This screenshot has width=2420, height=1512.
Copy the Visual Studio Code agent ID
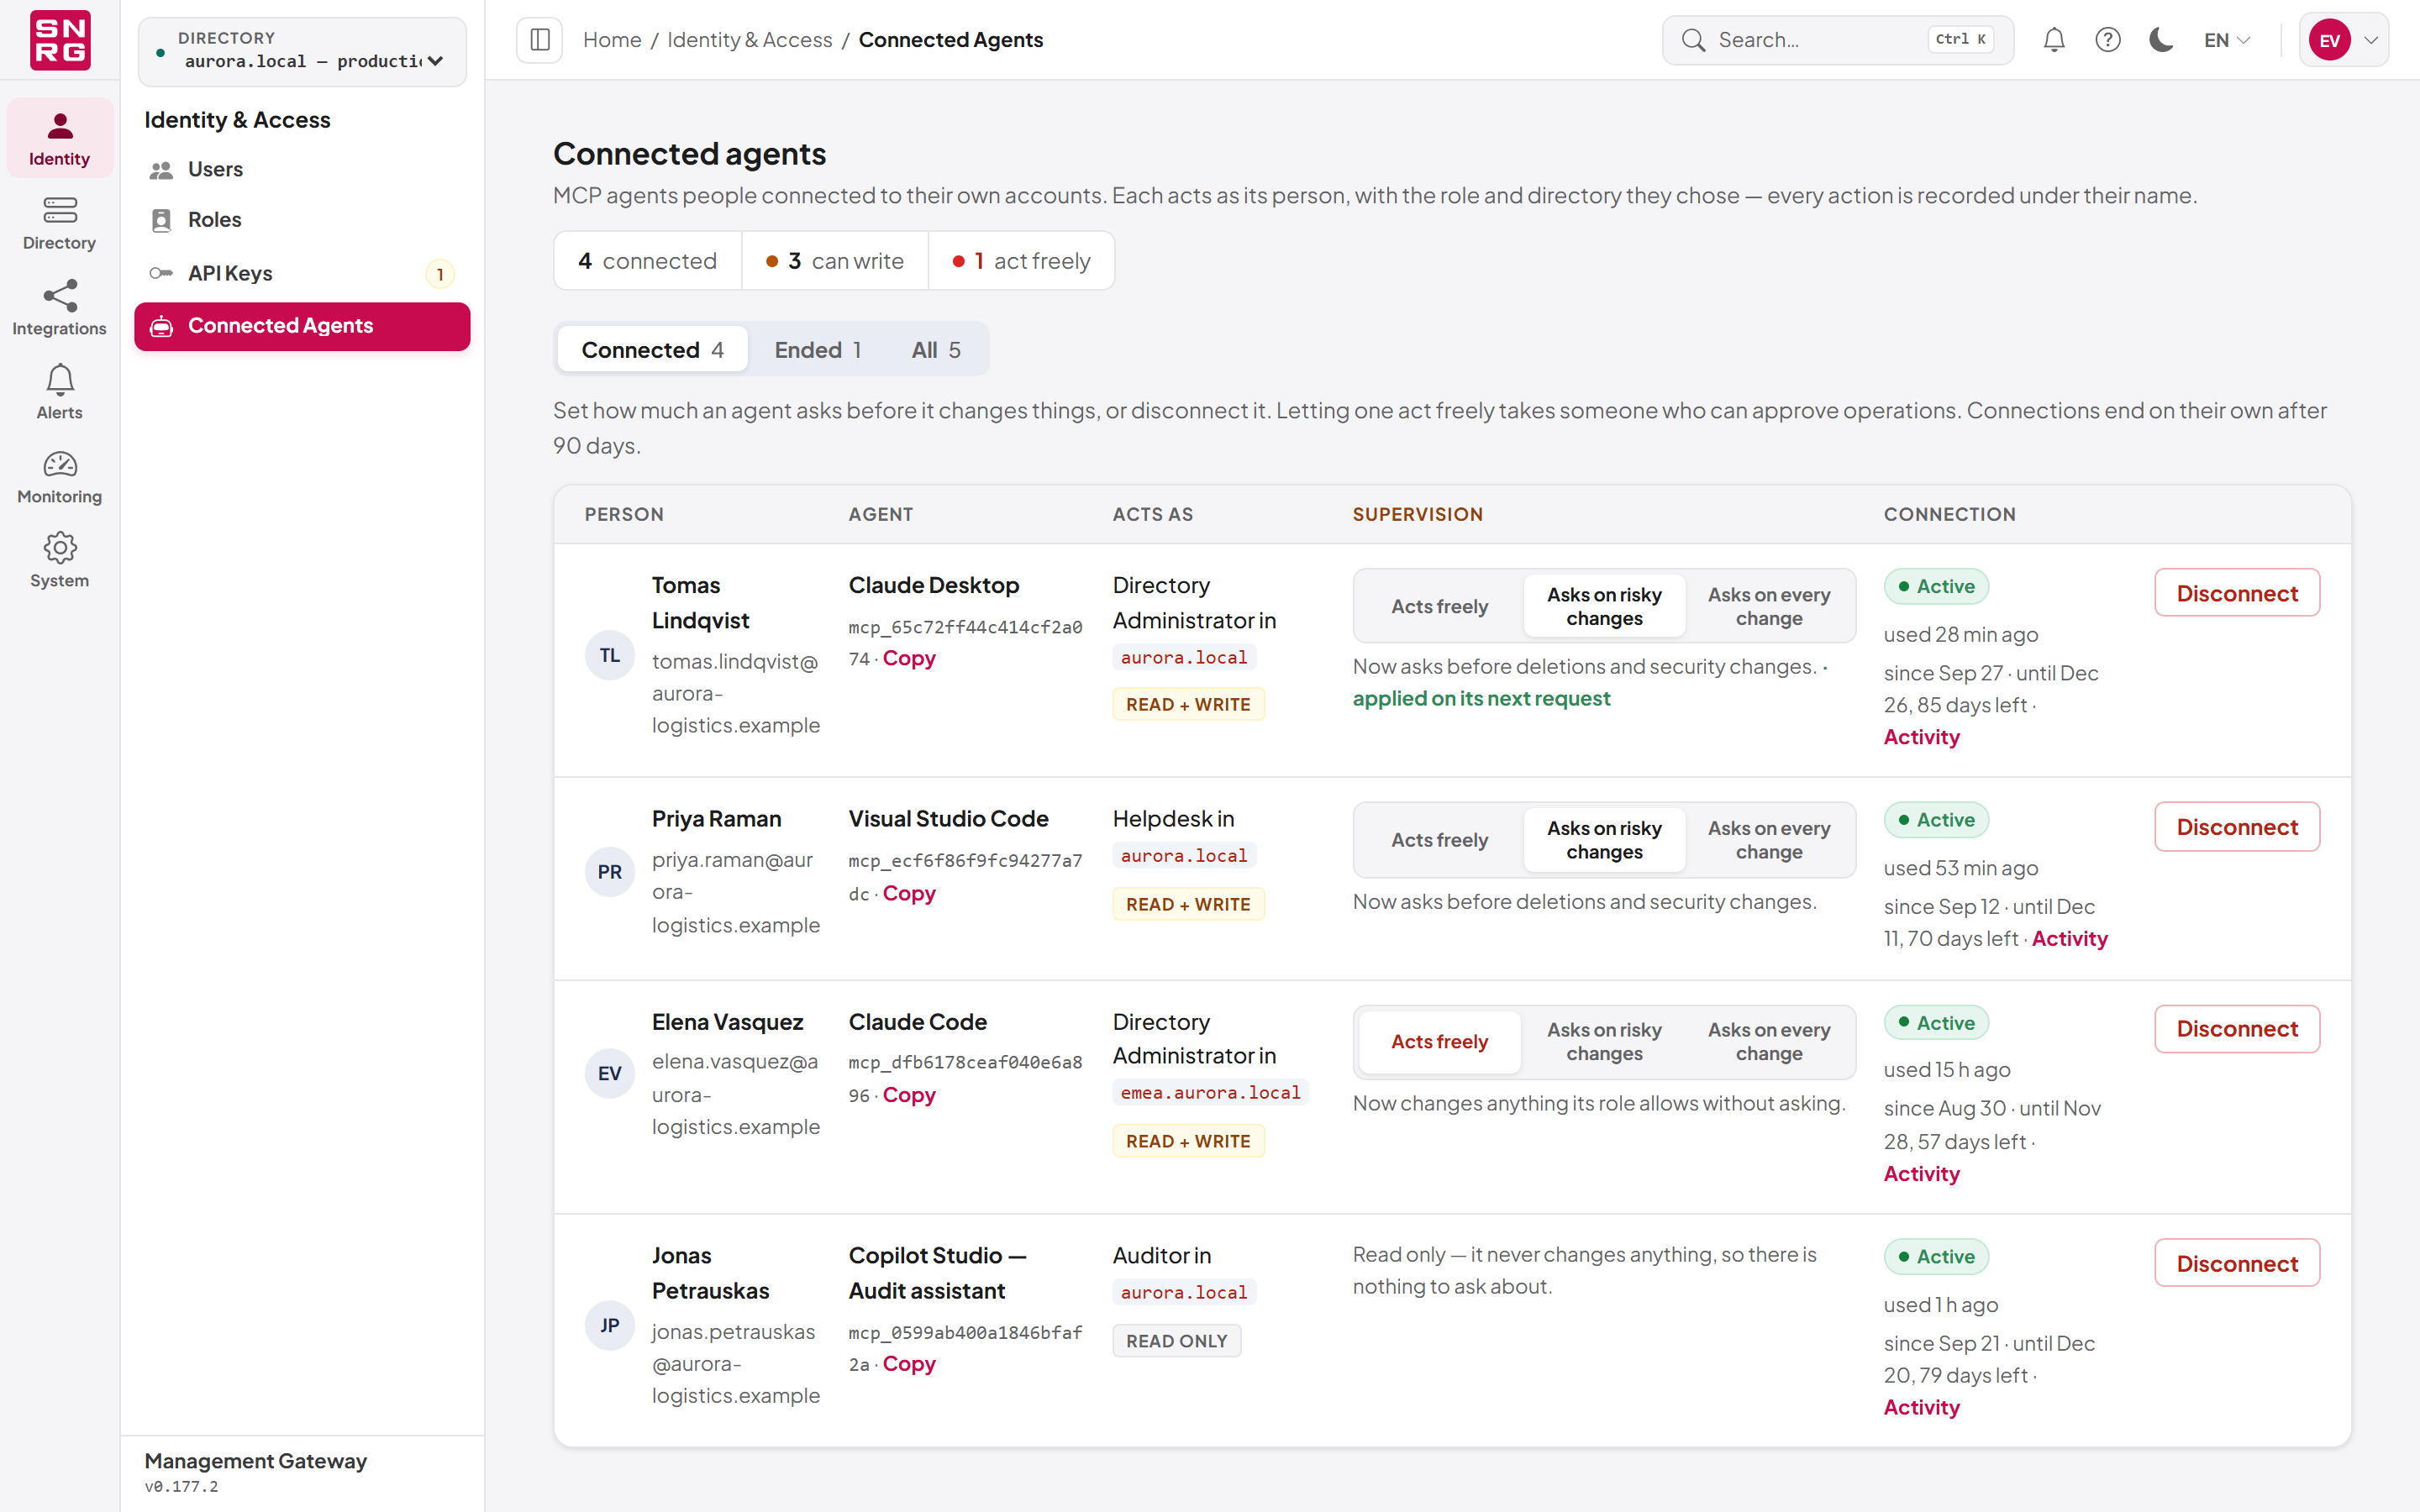(x=908, y=893)
